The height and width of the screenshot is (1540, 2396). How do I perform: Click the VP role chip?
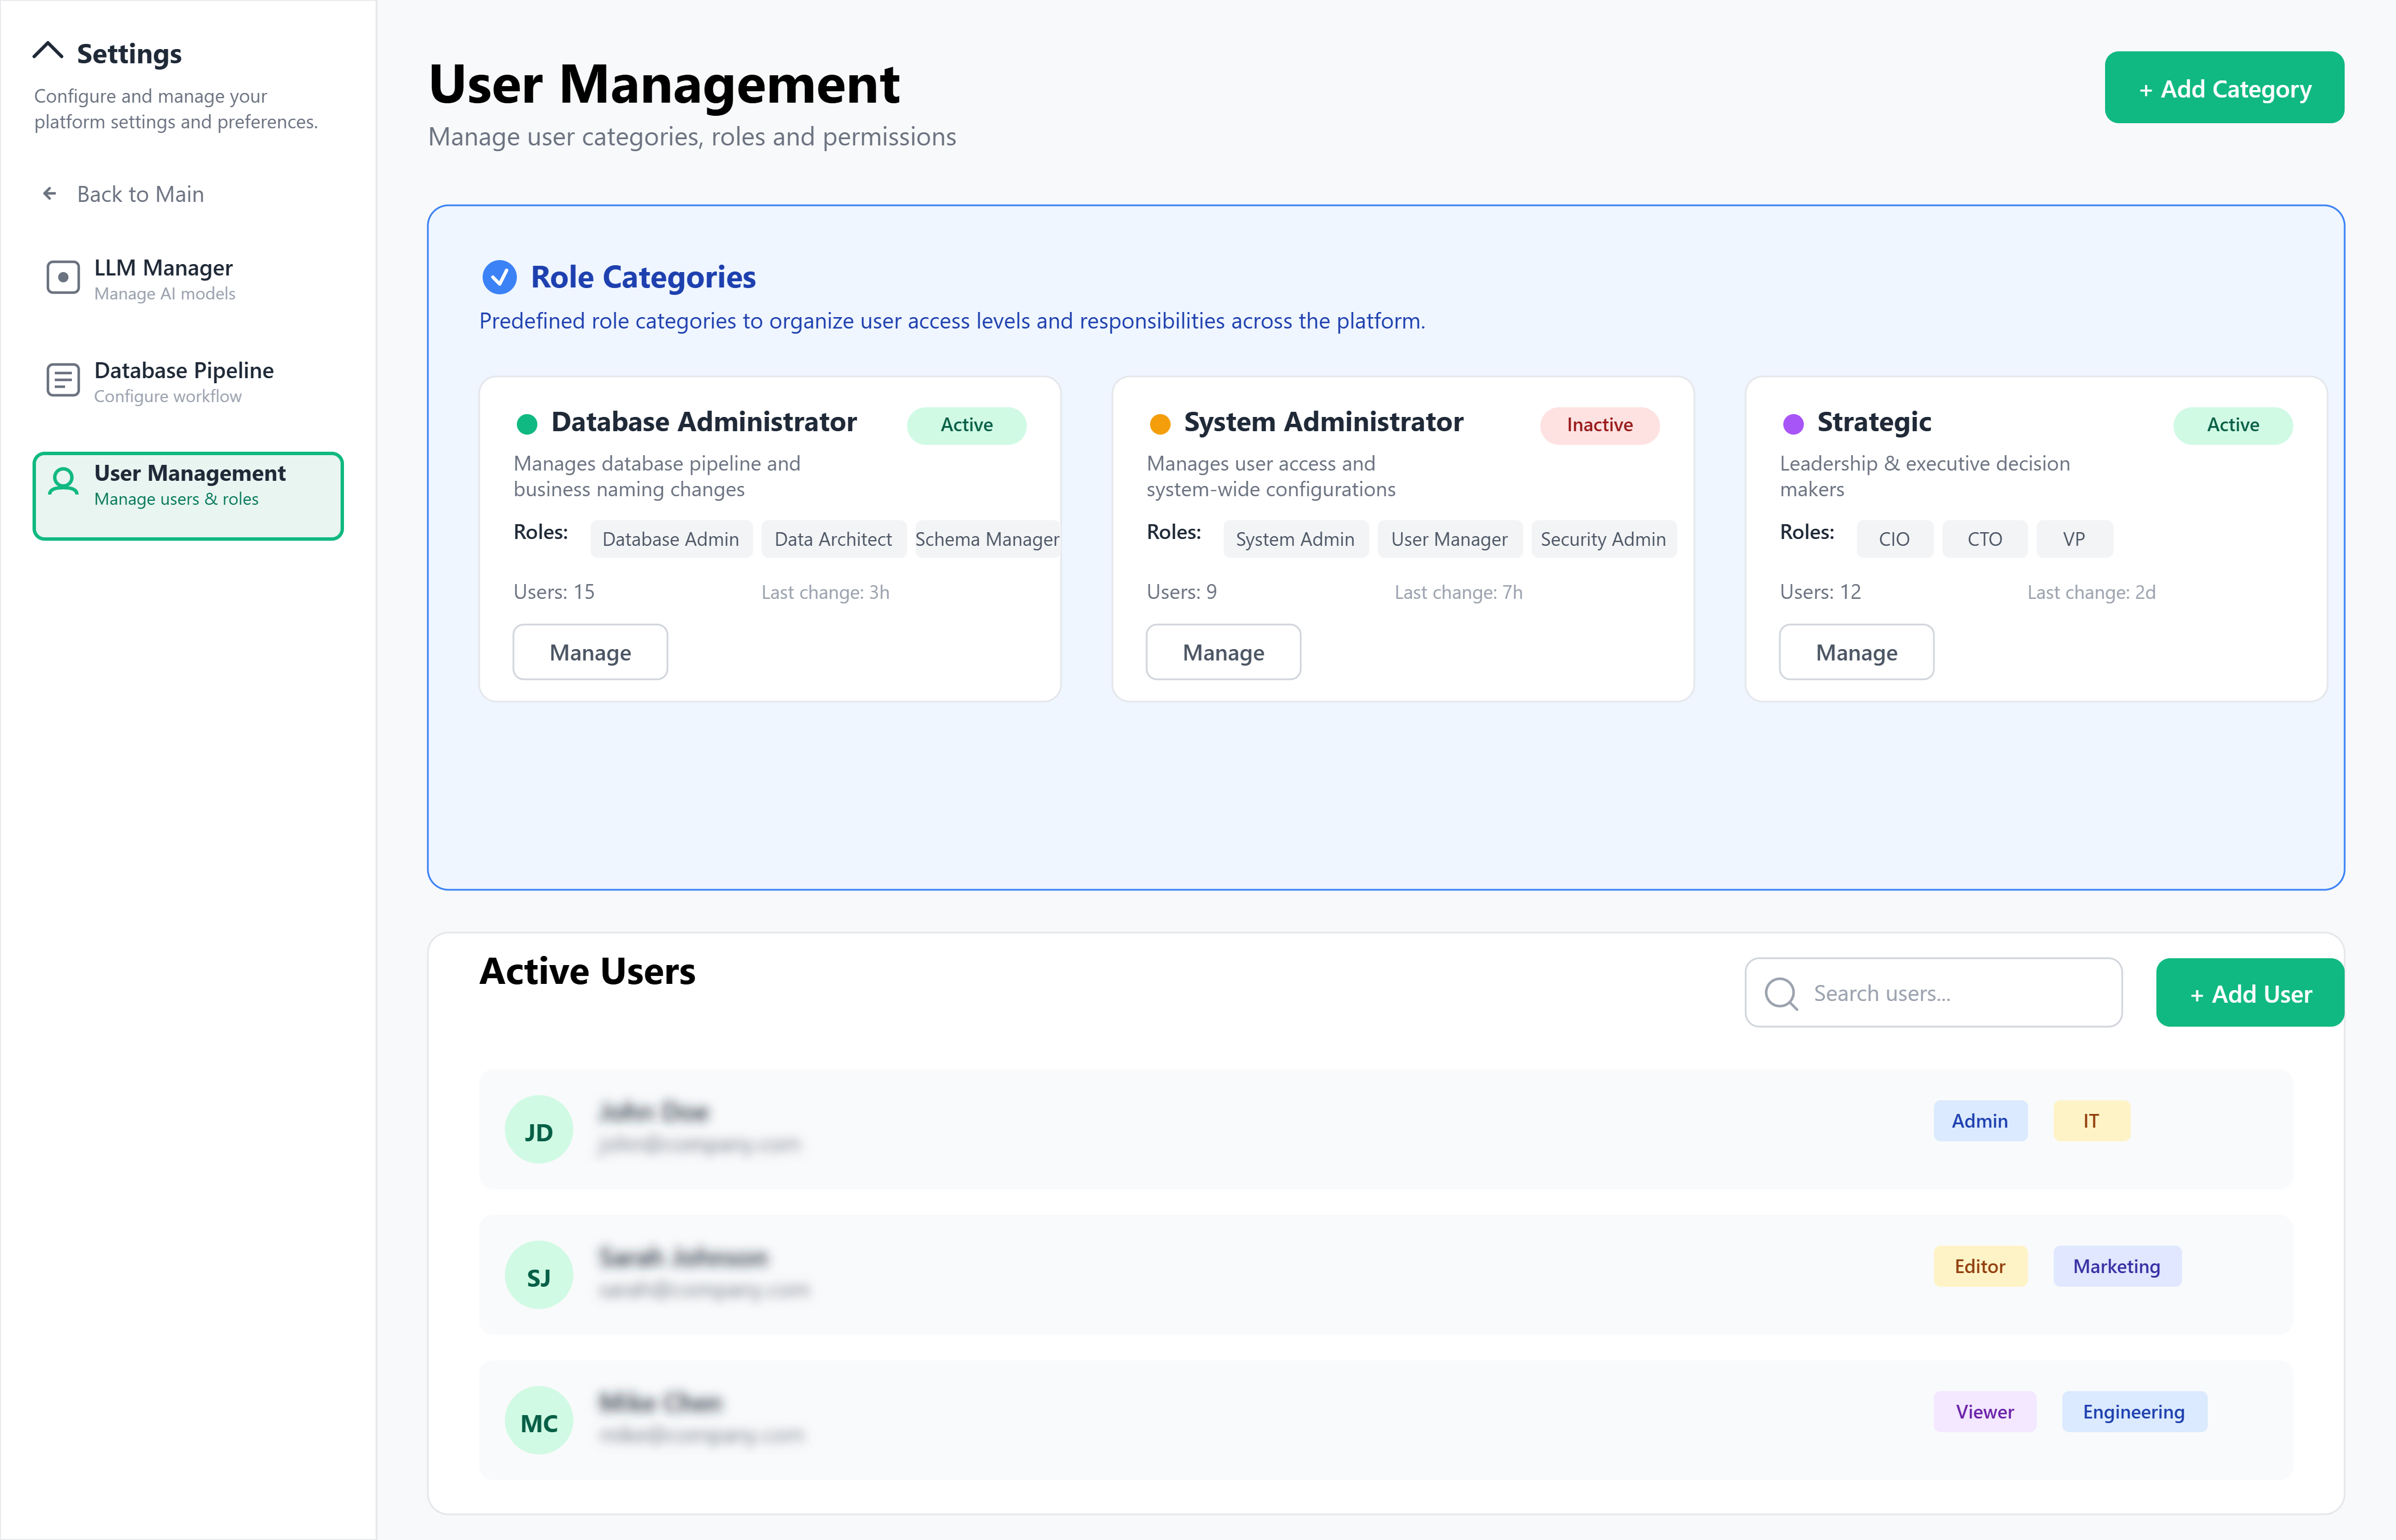click(x=2074, y=540)
